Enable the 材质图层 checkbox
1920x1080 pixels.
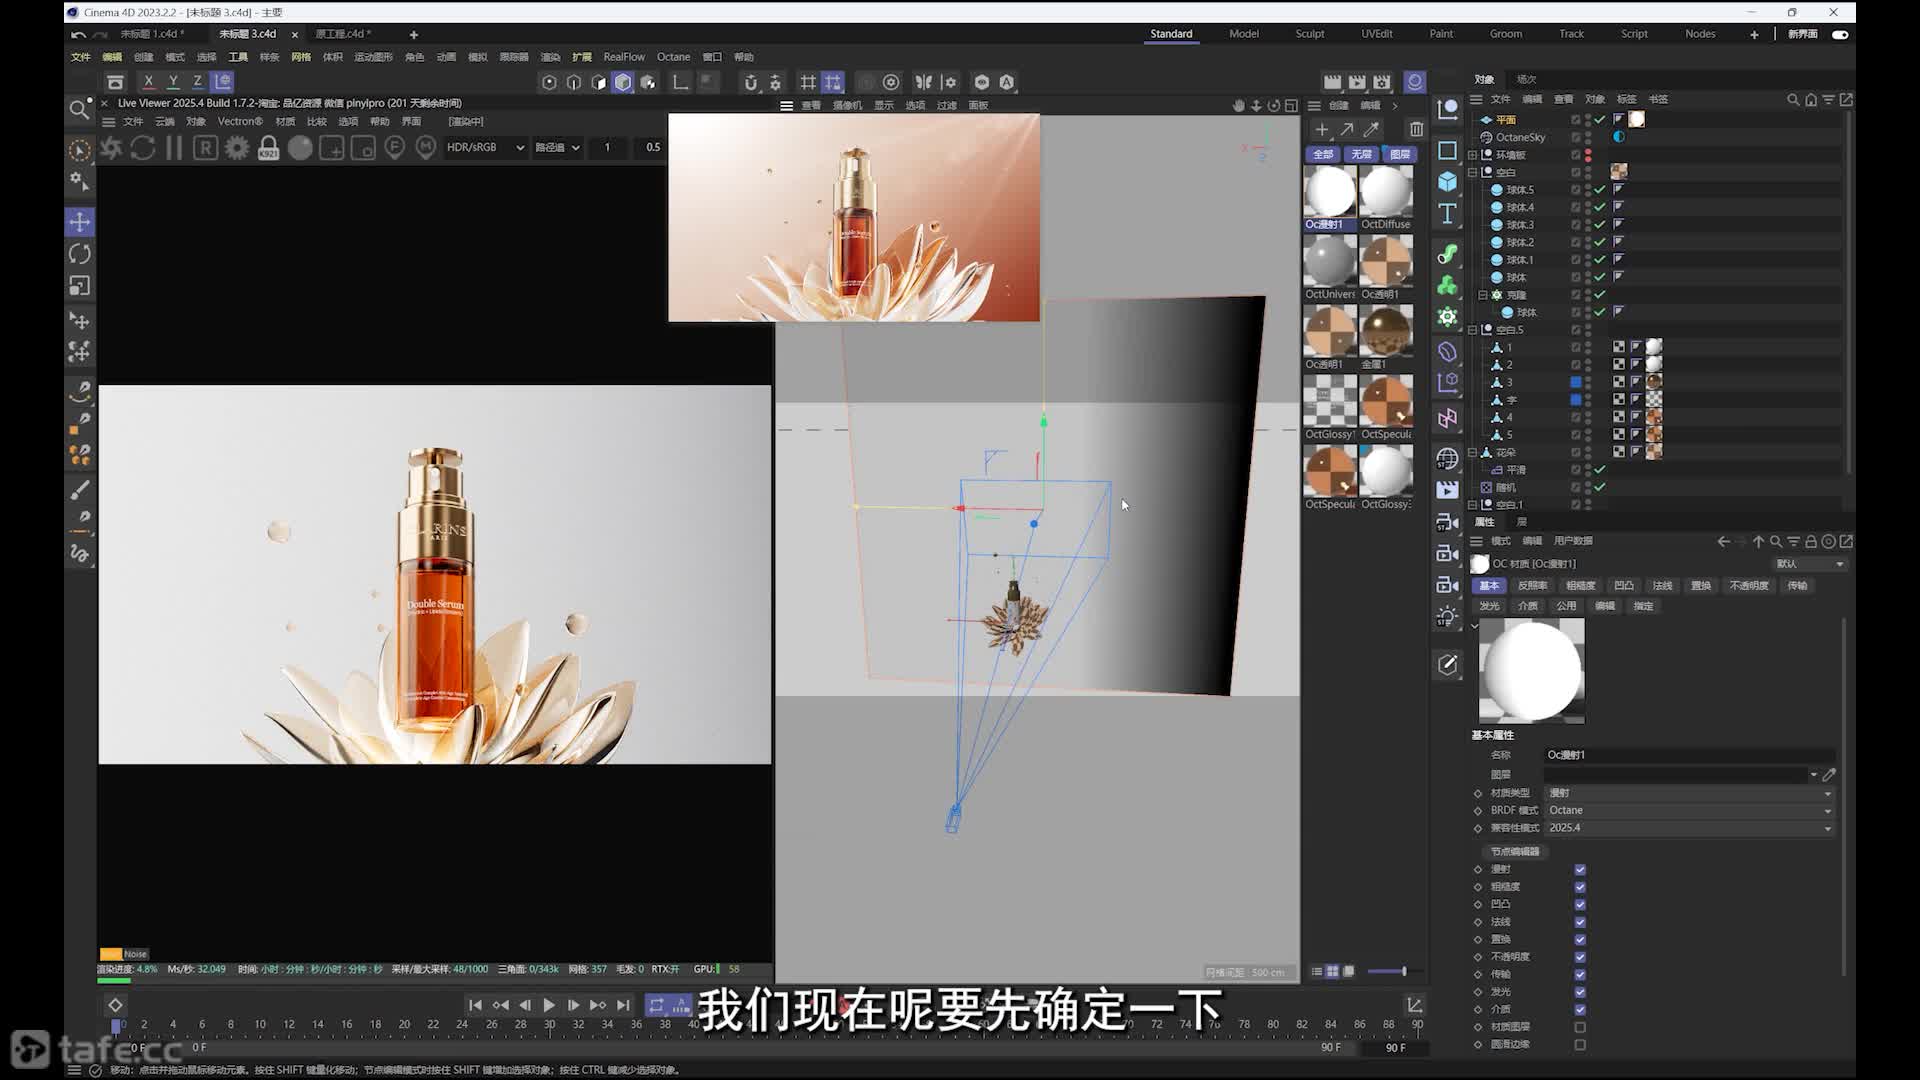point(1580,1027)
